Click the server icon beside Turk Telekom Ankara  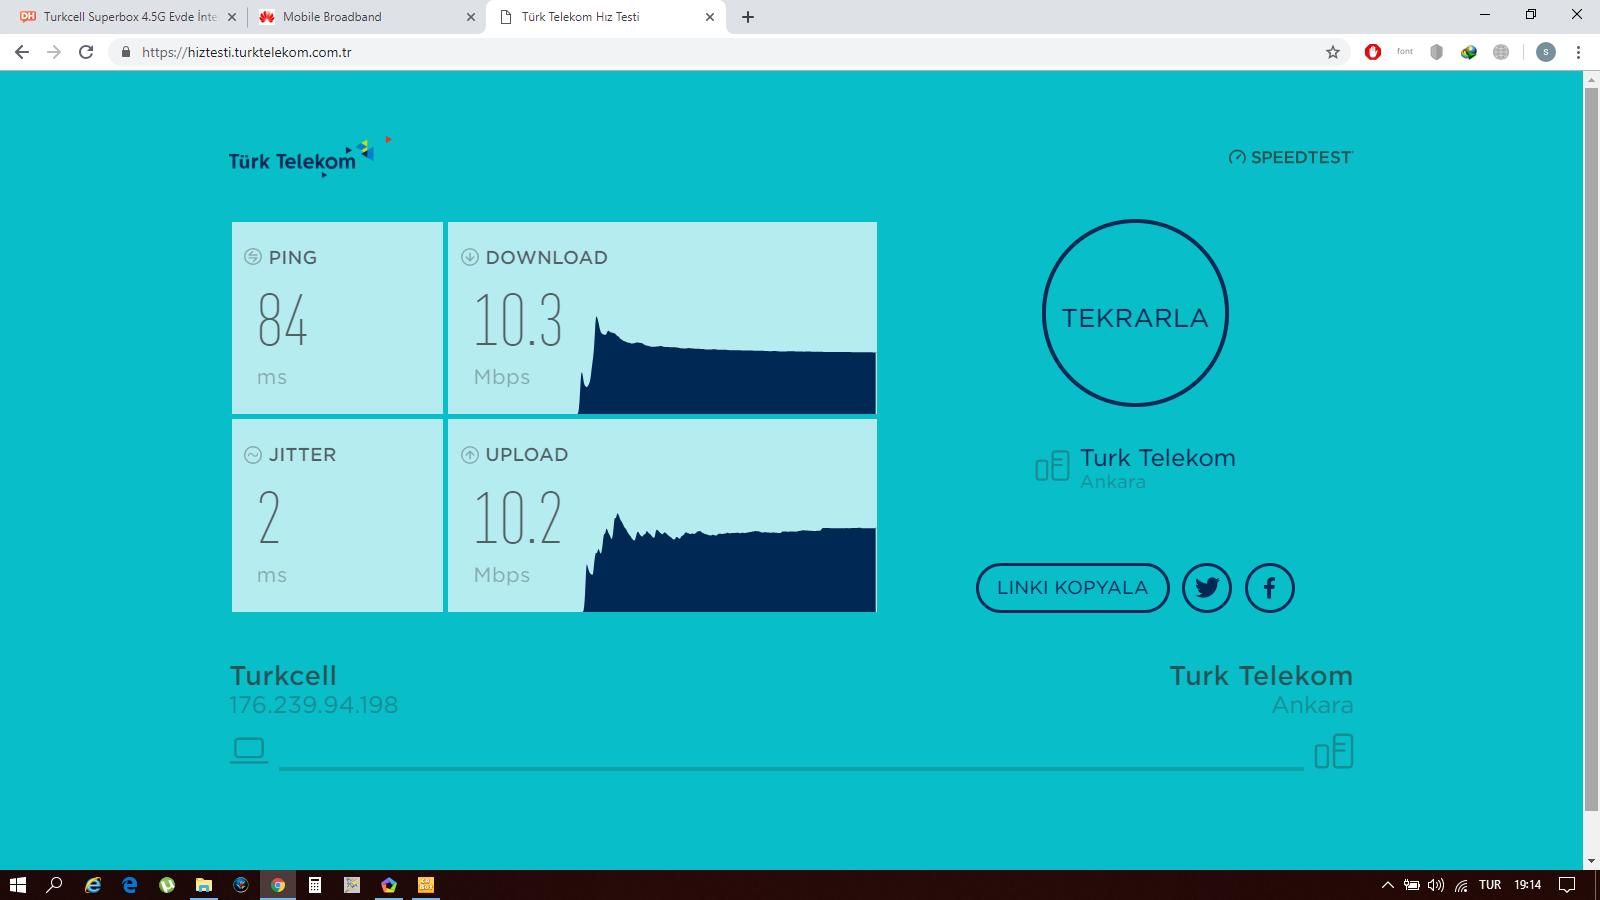1052,466
